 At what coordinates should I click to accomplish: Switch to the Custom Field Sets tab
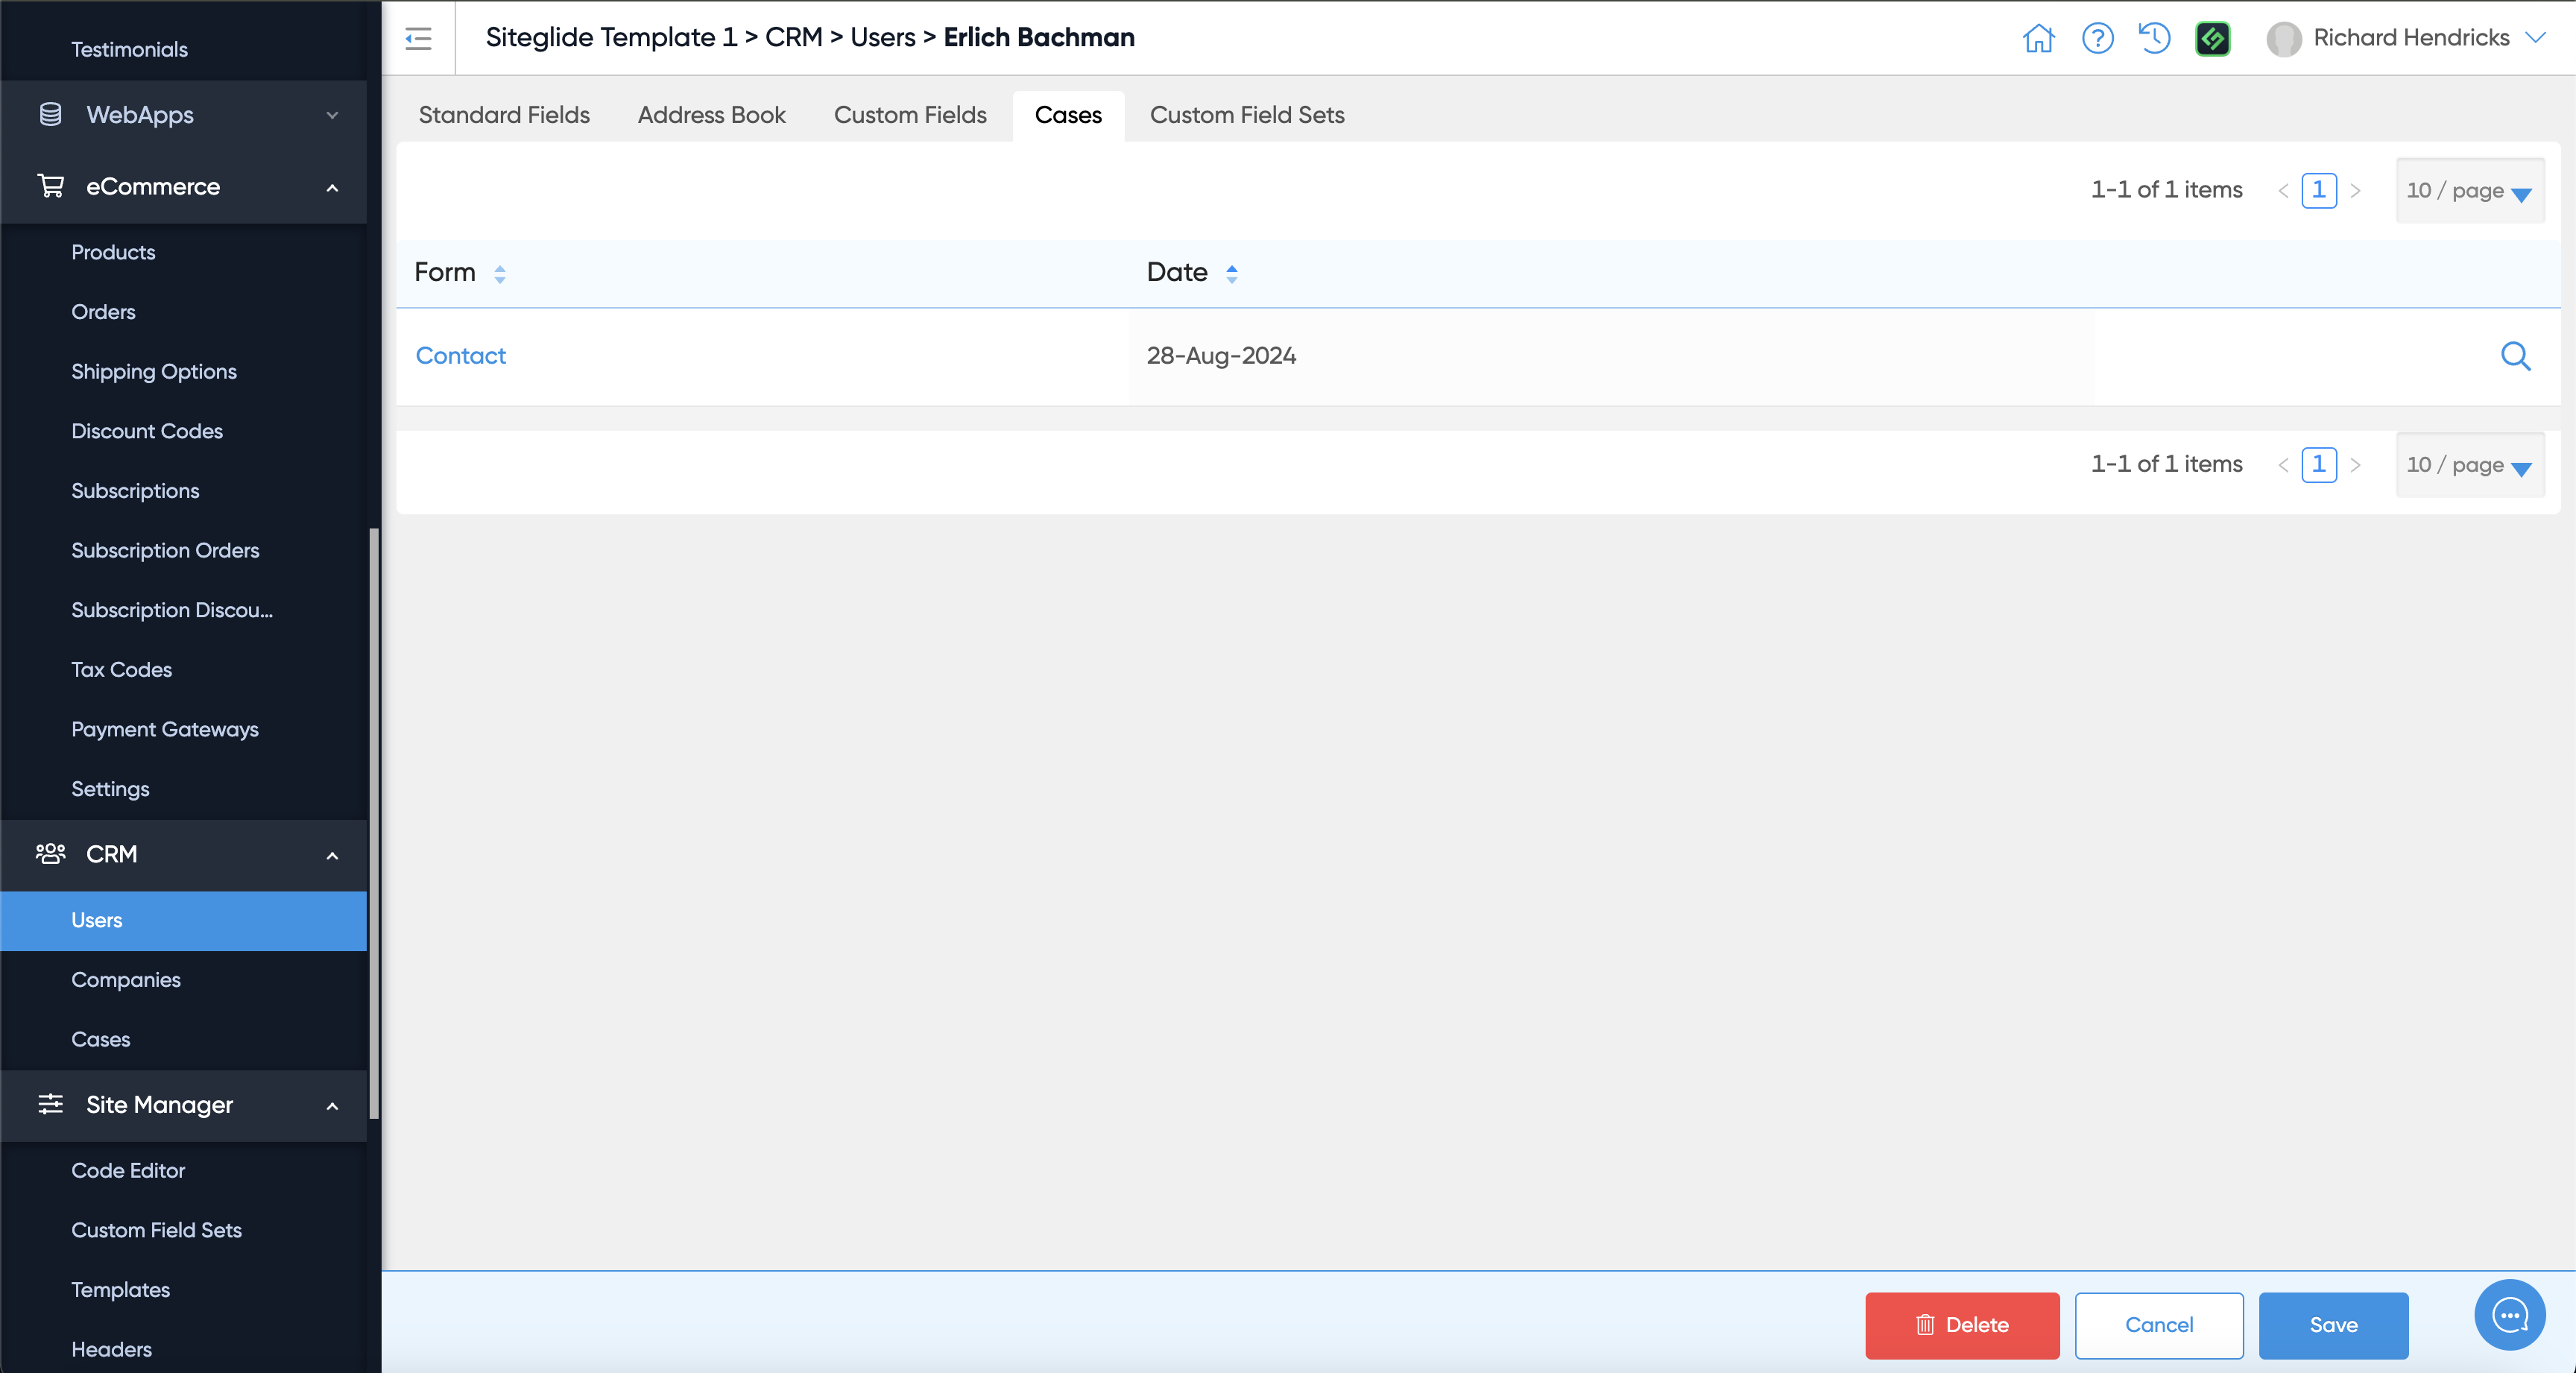tap(1246, 115)
